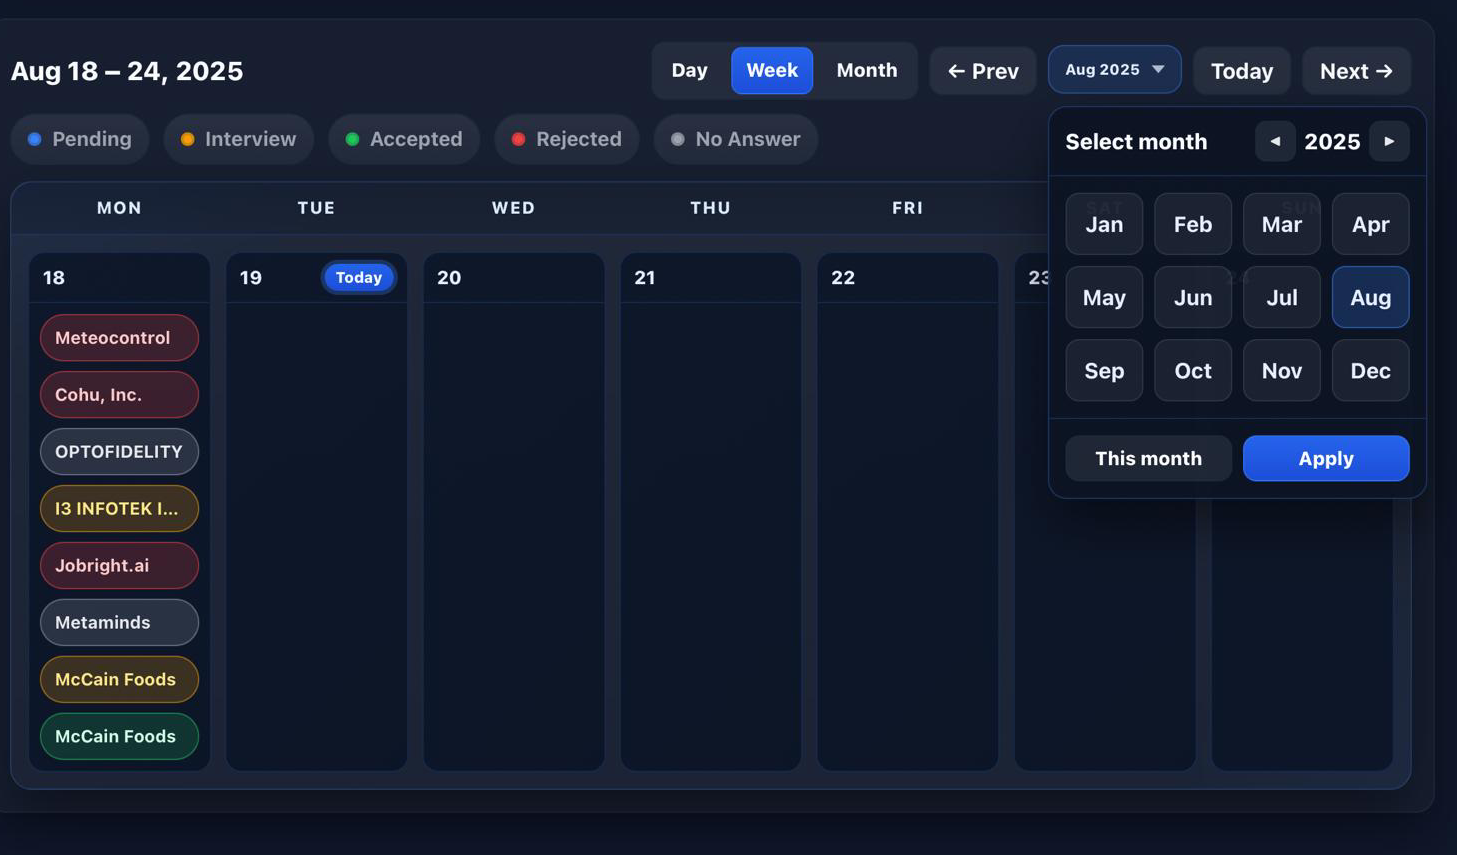Image resolution: width=1457 pixels, height=855 pixels.
Task: Click the TUE column header
Action: point(316,208)
